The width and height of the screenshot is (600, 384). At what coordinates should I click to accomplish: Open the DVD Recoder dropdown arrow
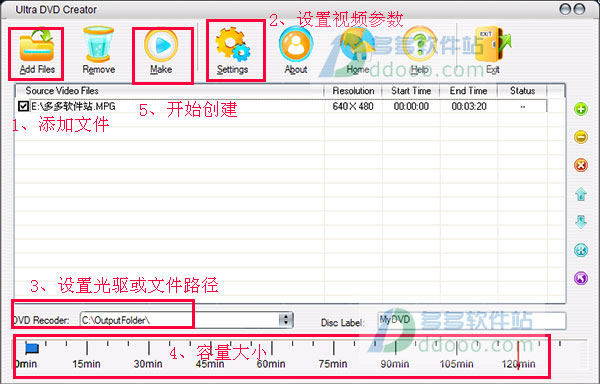click(286, 320)
